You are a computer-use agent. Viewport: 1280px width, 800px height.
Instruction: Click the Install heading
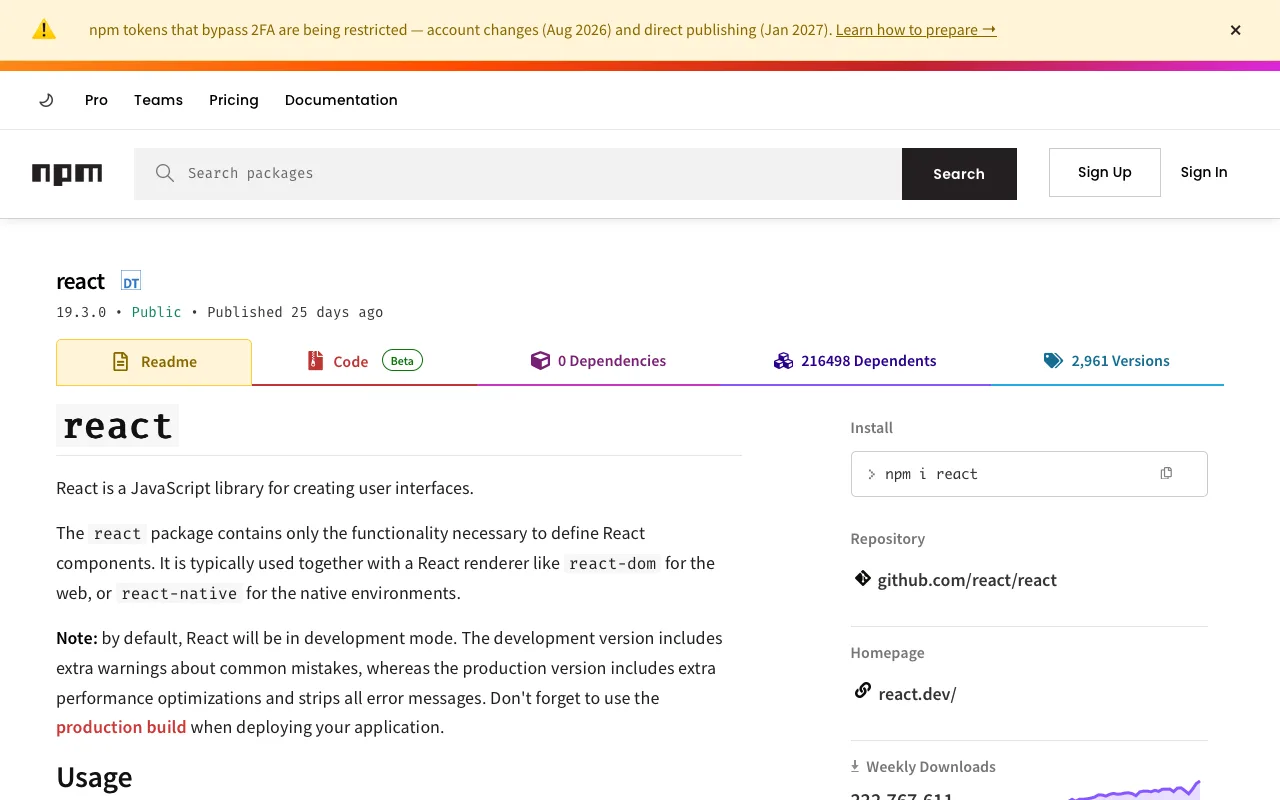click(872, 428)
